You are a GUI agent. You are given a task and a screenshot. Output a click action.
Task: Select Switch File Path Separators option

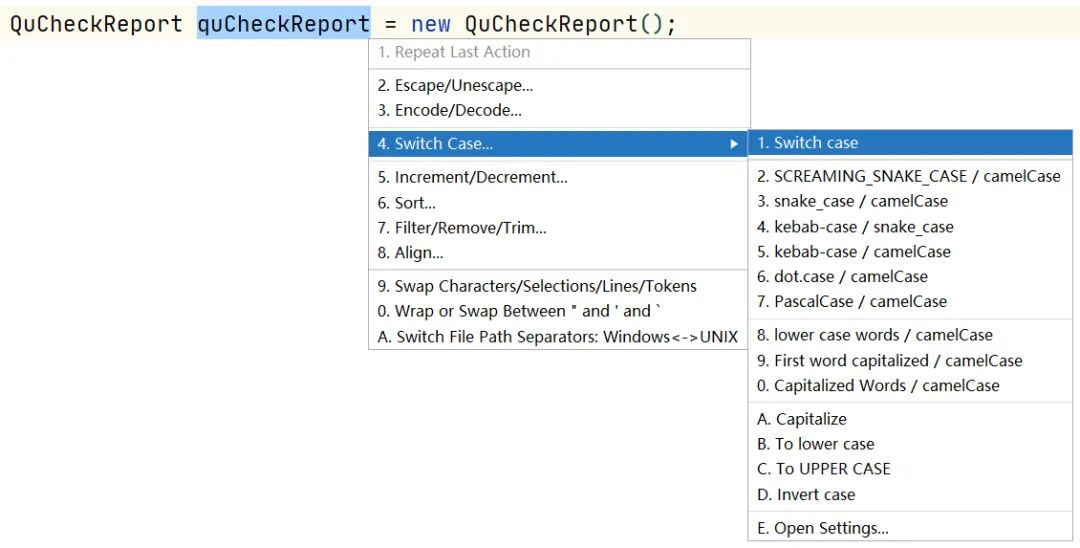point(559,337)
